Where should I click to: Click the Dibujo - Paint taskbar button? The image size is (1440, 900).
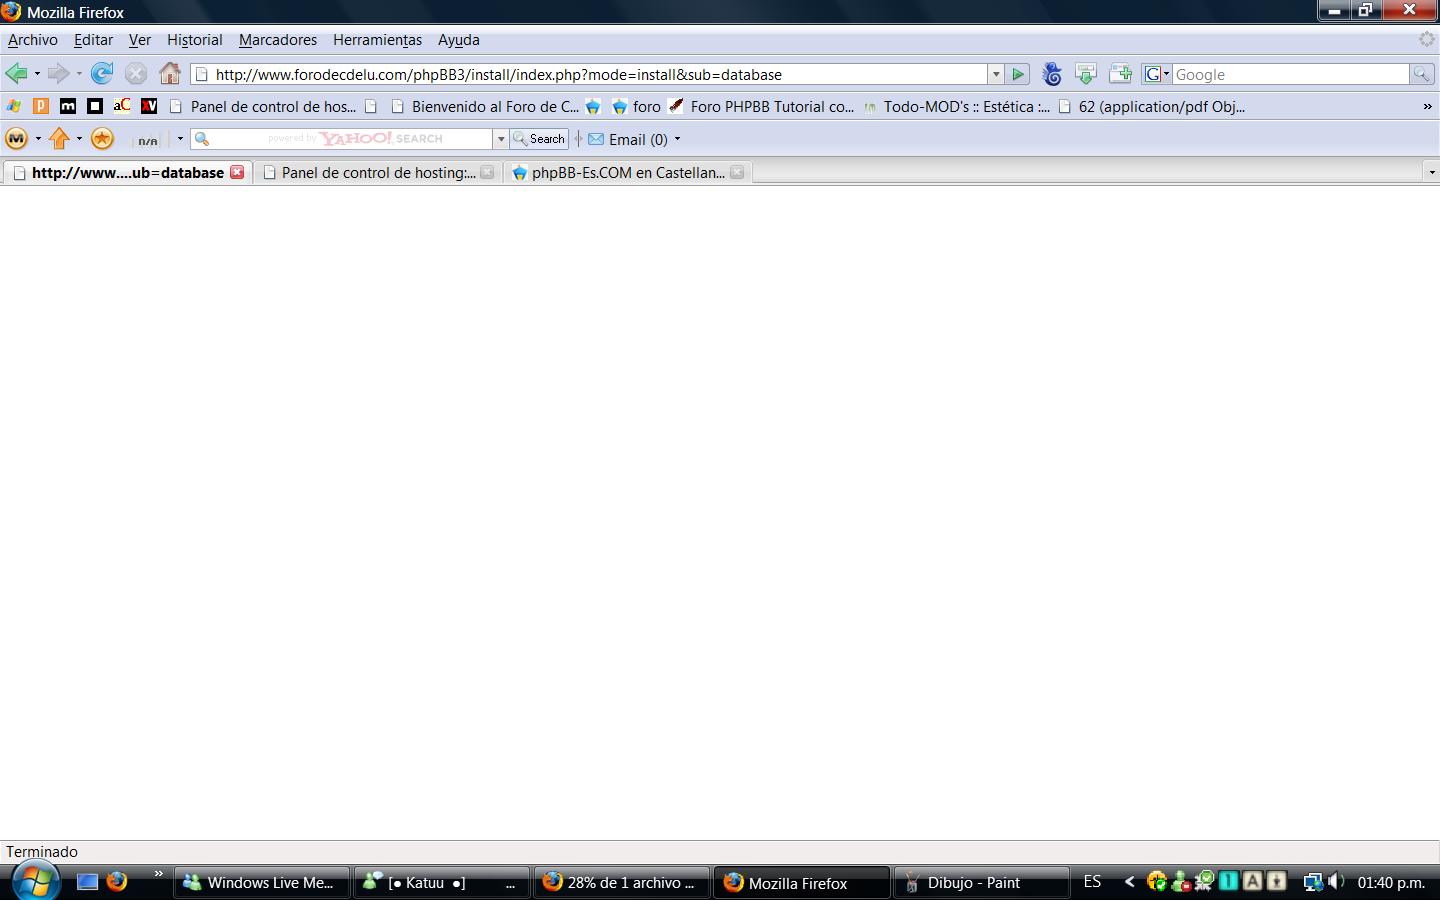pos(972,883)
